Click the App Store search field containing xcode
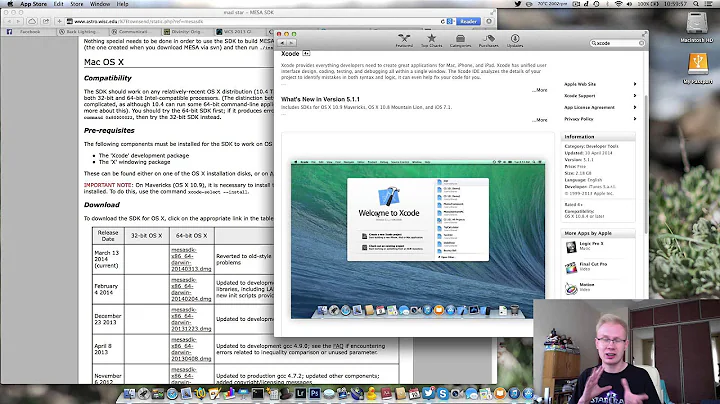This screenshot has width=720, height=404. (x=617, y=43)
